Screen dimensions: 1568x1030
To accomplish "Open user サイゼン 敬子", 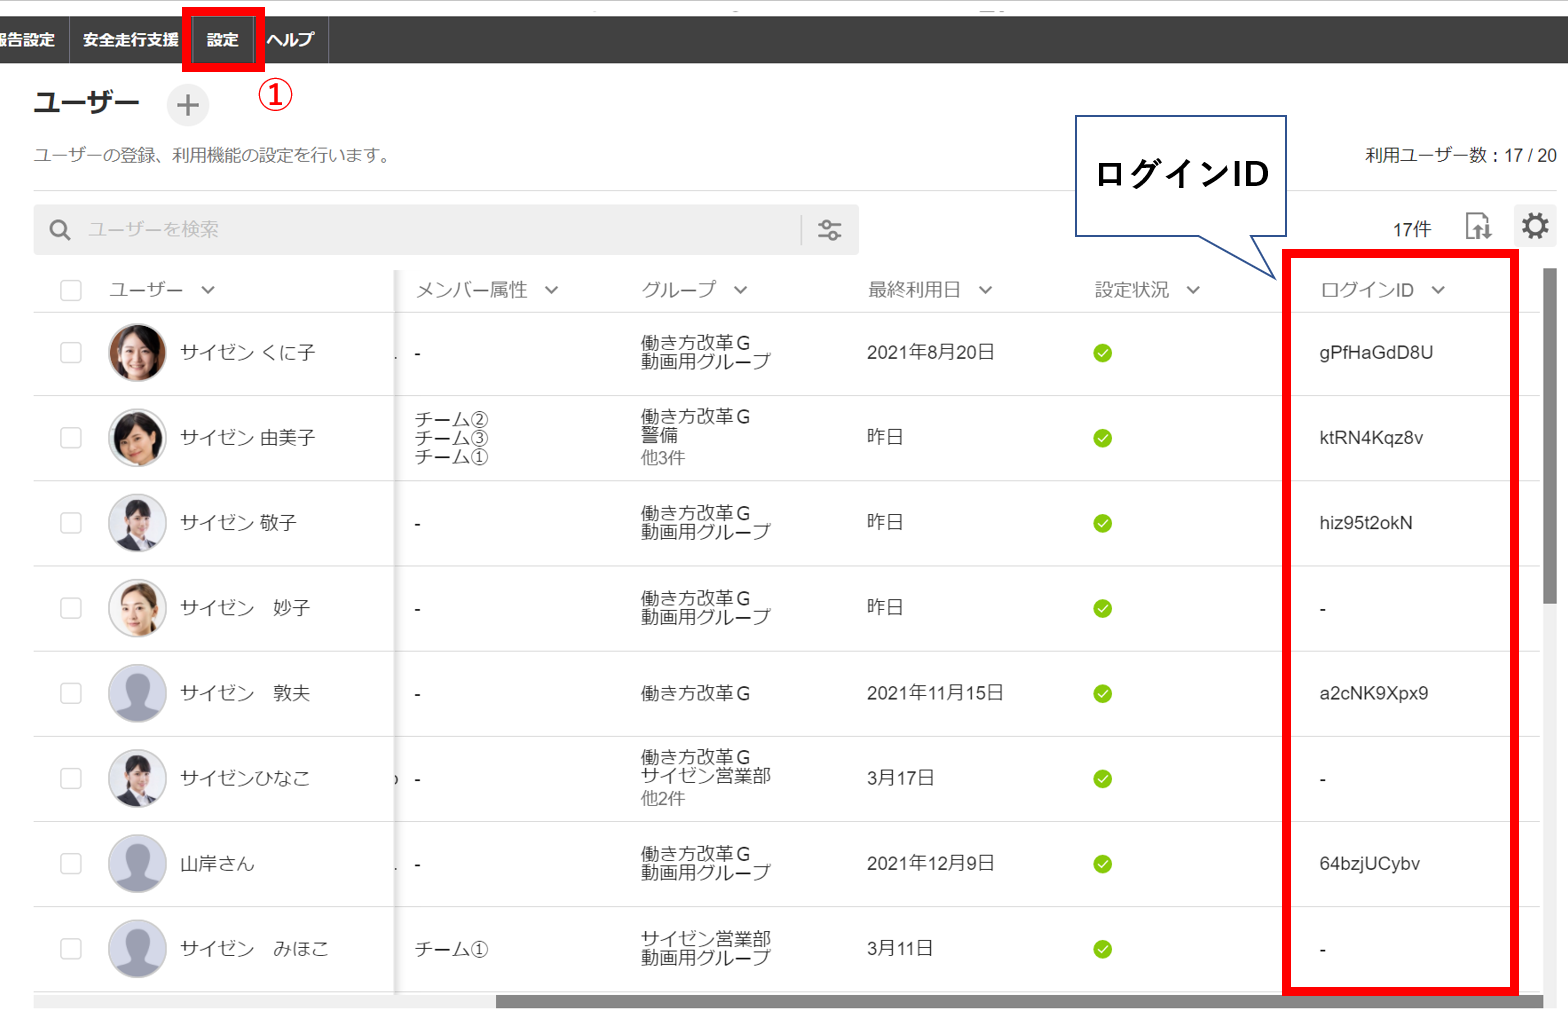I will coord(238,523).
